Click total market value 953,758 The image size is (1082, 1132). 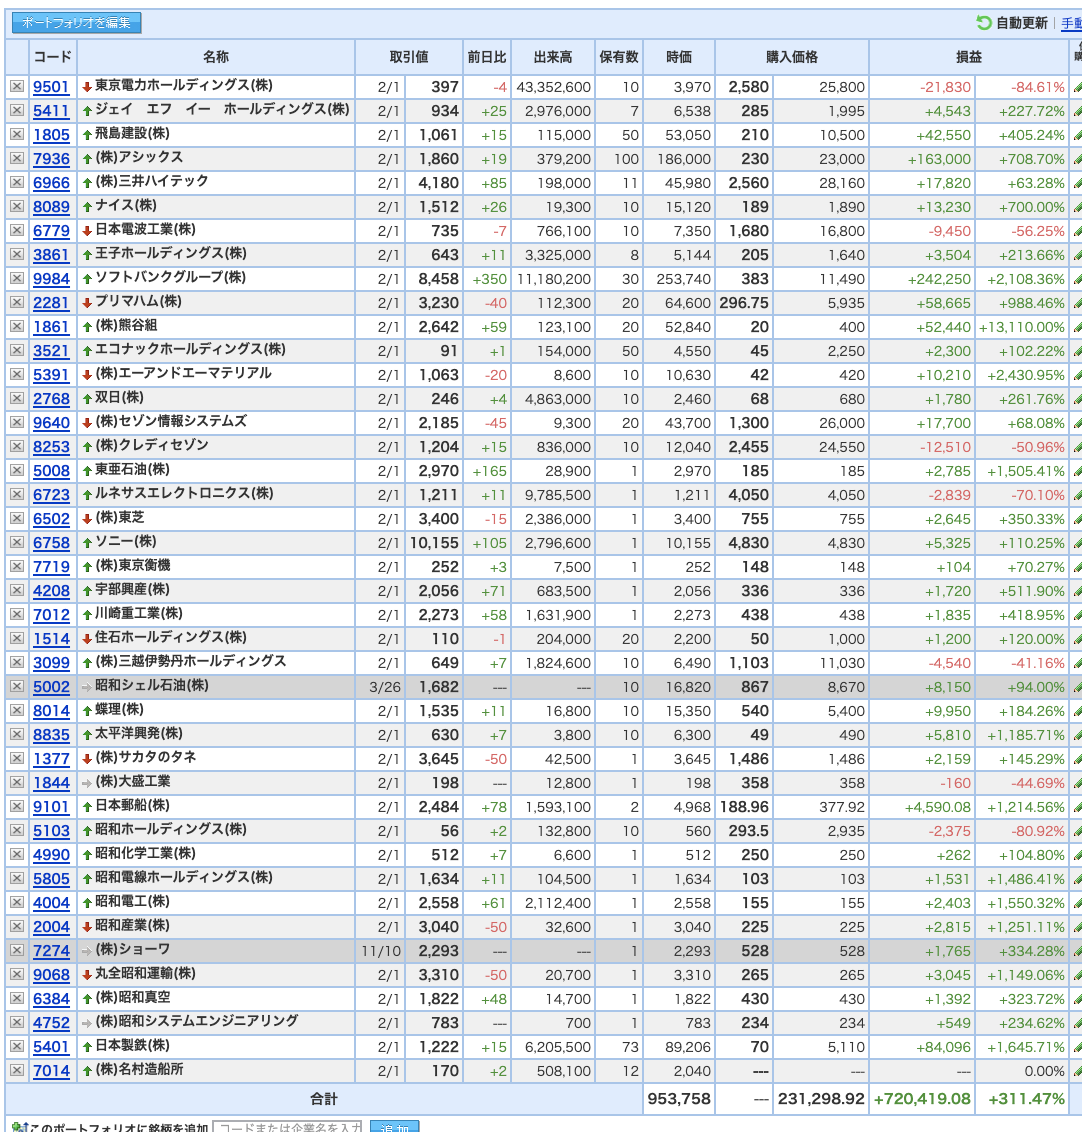tap(679, 1099)
